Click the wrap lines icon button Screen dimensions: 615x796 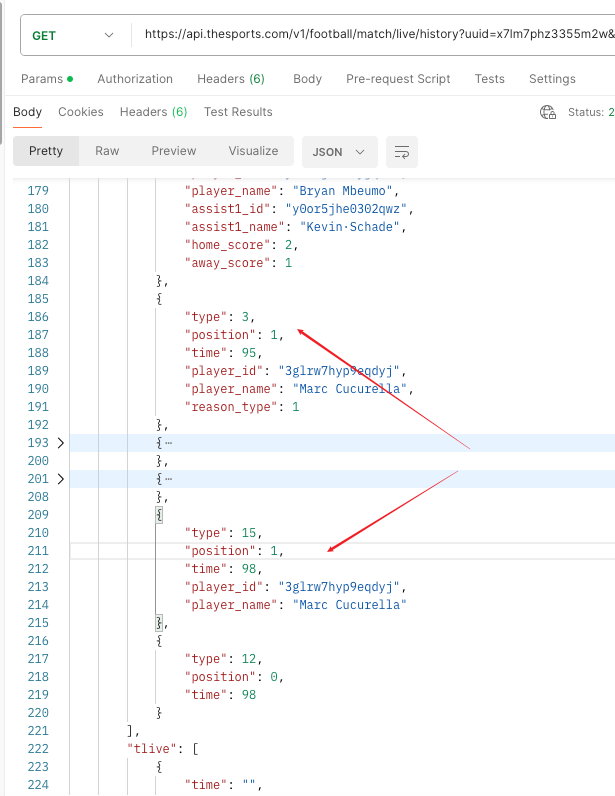402,152
